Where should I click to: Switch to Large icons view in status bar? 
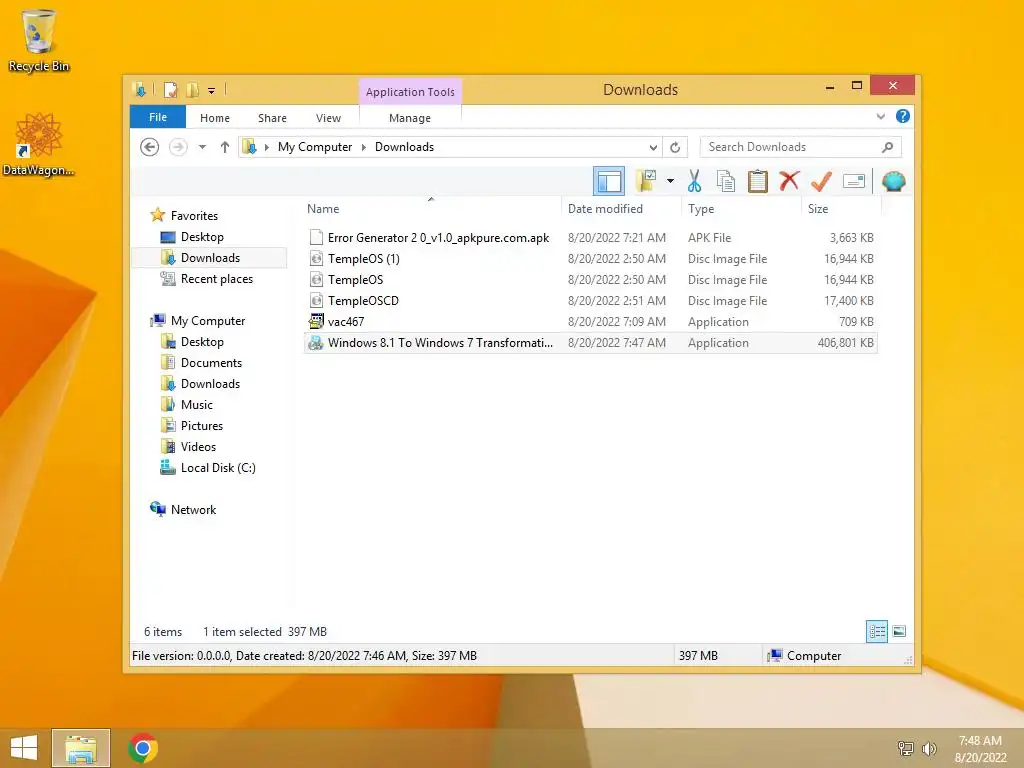click(x=899, y=631)
